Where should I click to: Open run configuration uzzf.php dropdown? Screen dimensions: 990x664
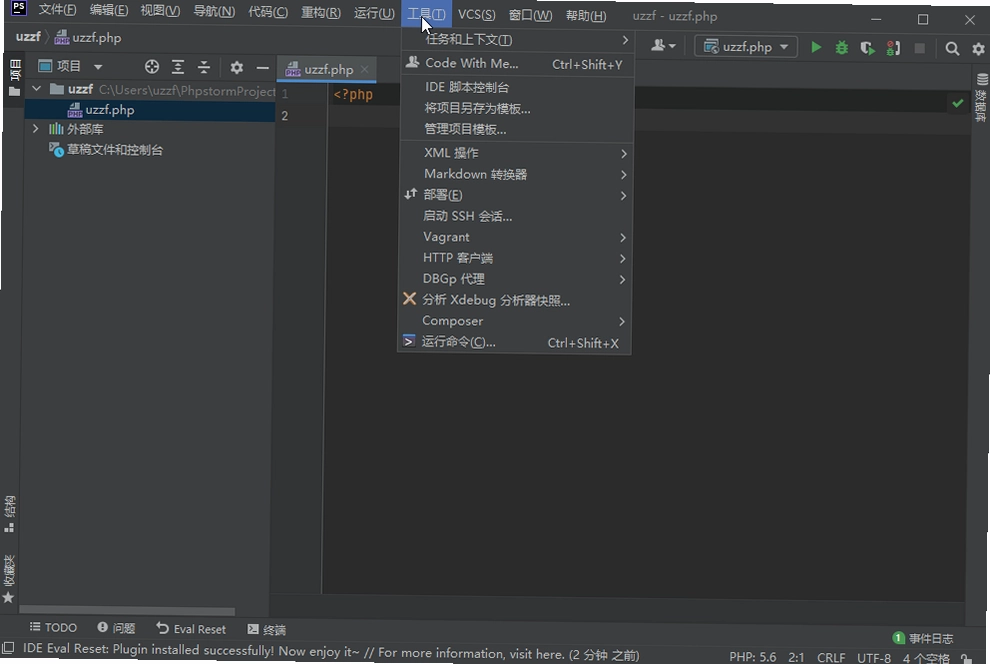[746, 47]
